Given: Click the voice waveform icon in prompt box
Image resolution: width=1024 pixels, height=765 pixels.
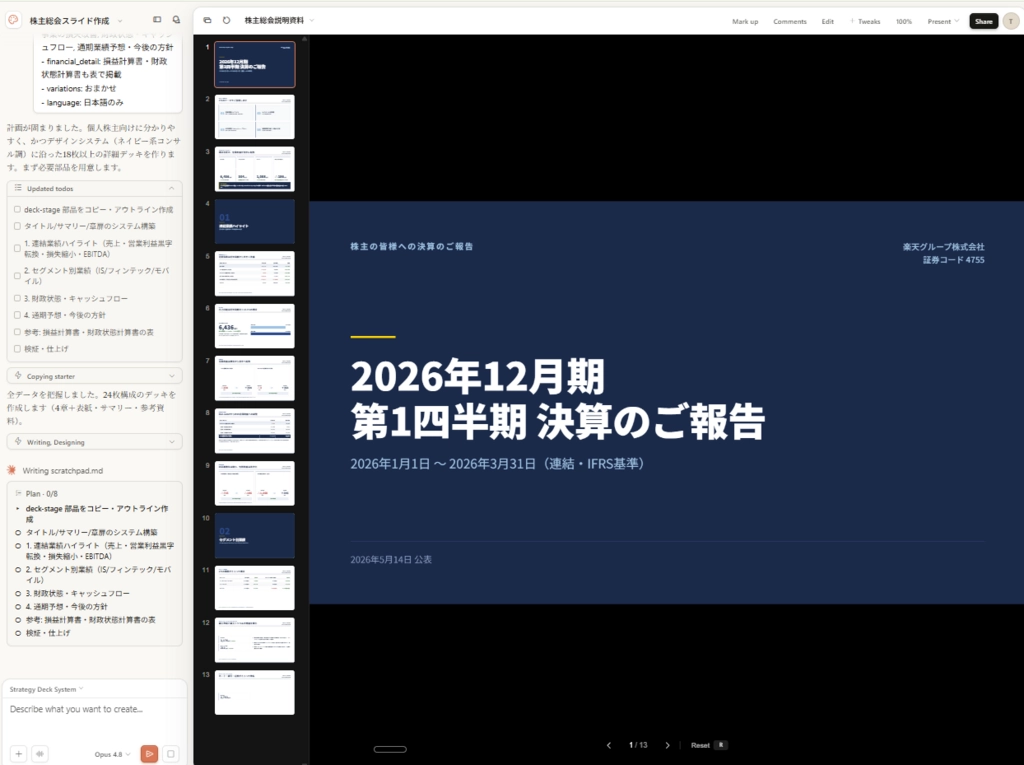Looking at the screenshot, I should coord(40,753).
